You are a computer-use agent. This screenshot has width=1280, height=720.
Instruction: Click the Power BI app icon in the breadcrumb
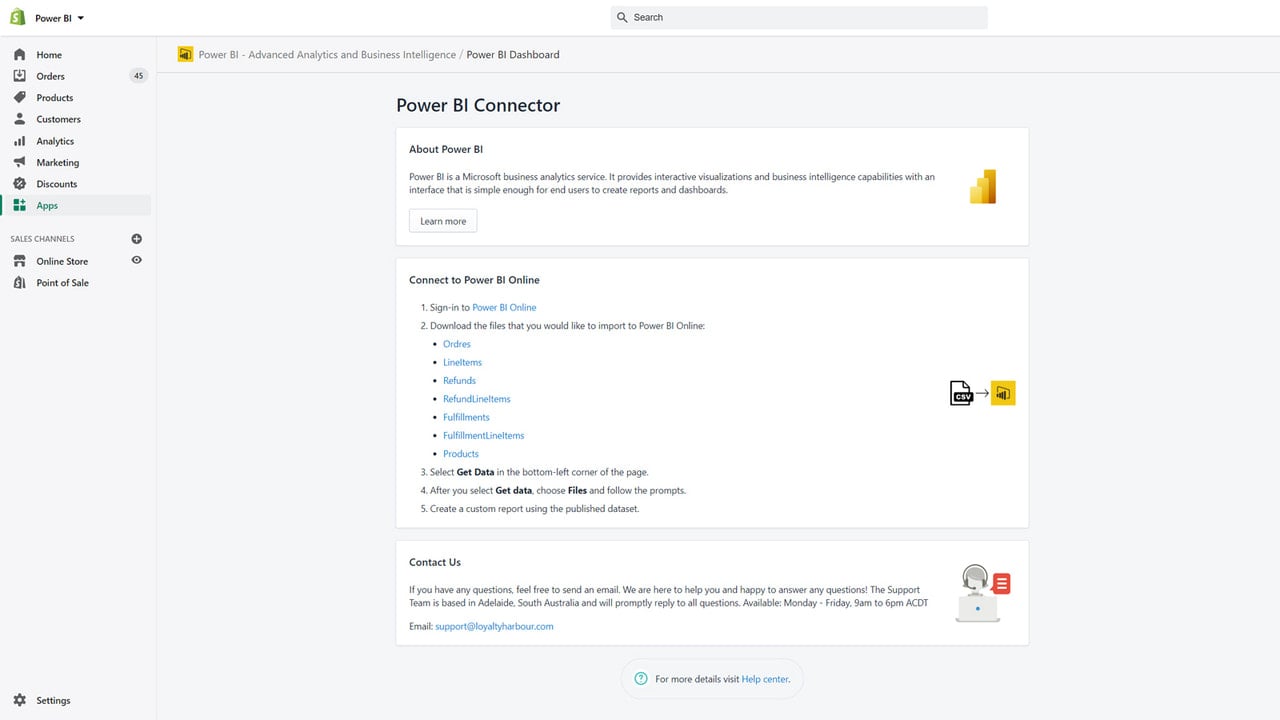click(x=185, y=54)
